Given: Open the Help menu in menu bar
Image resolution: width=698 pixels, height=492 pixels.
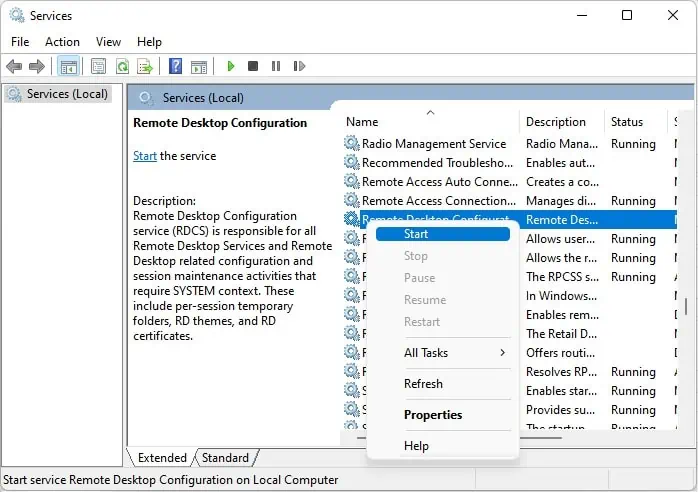Looking at the screenshot, I should (x=149, y=42).
